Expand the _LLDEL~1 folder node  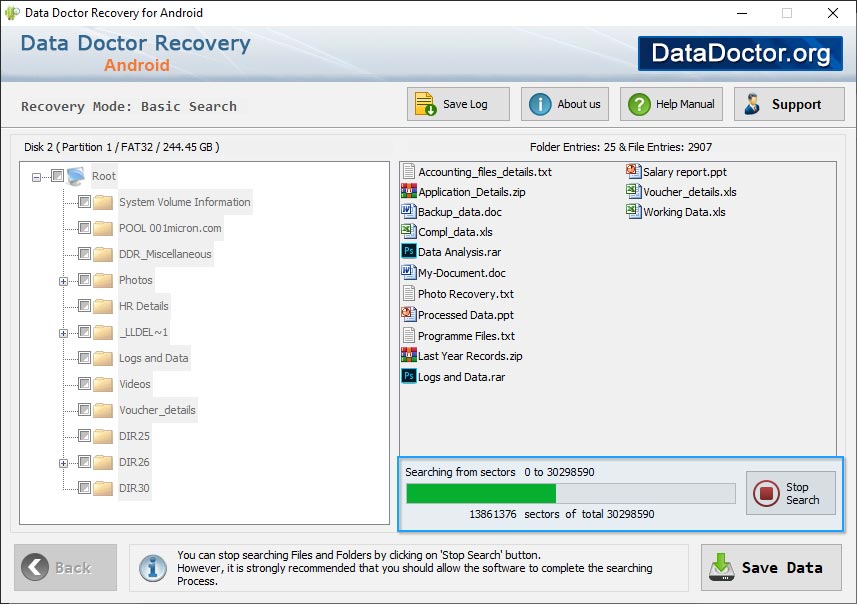(63, 333)
